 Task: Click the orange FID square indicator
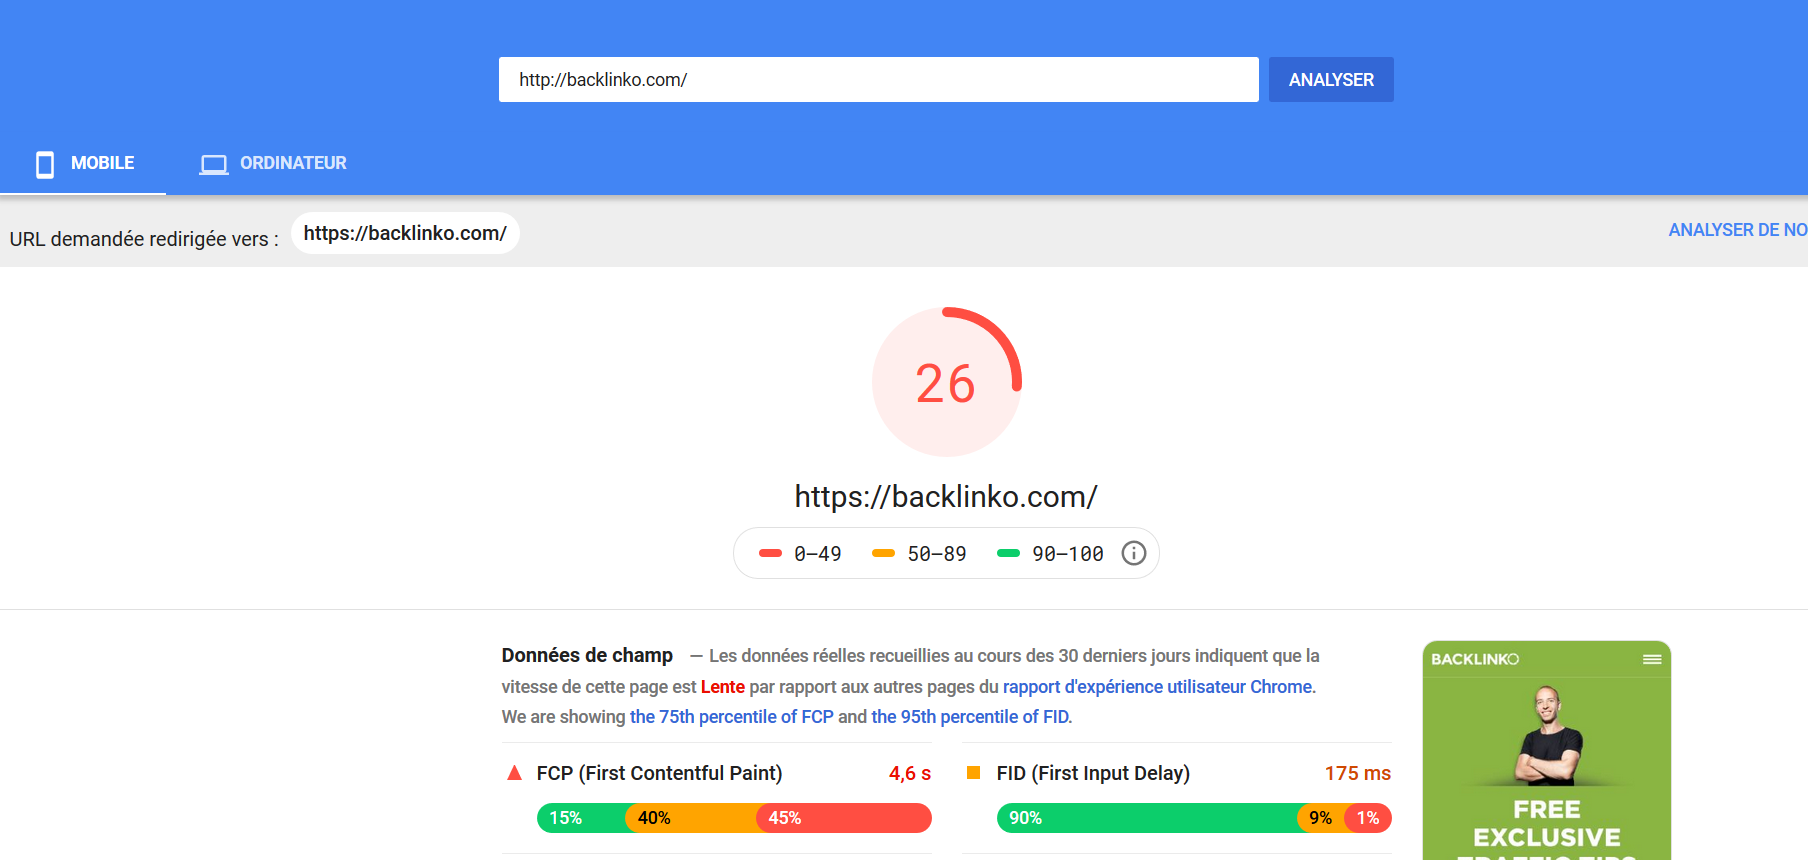[973, 772]
